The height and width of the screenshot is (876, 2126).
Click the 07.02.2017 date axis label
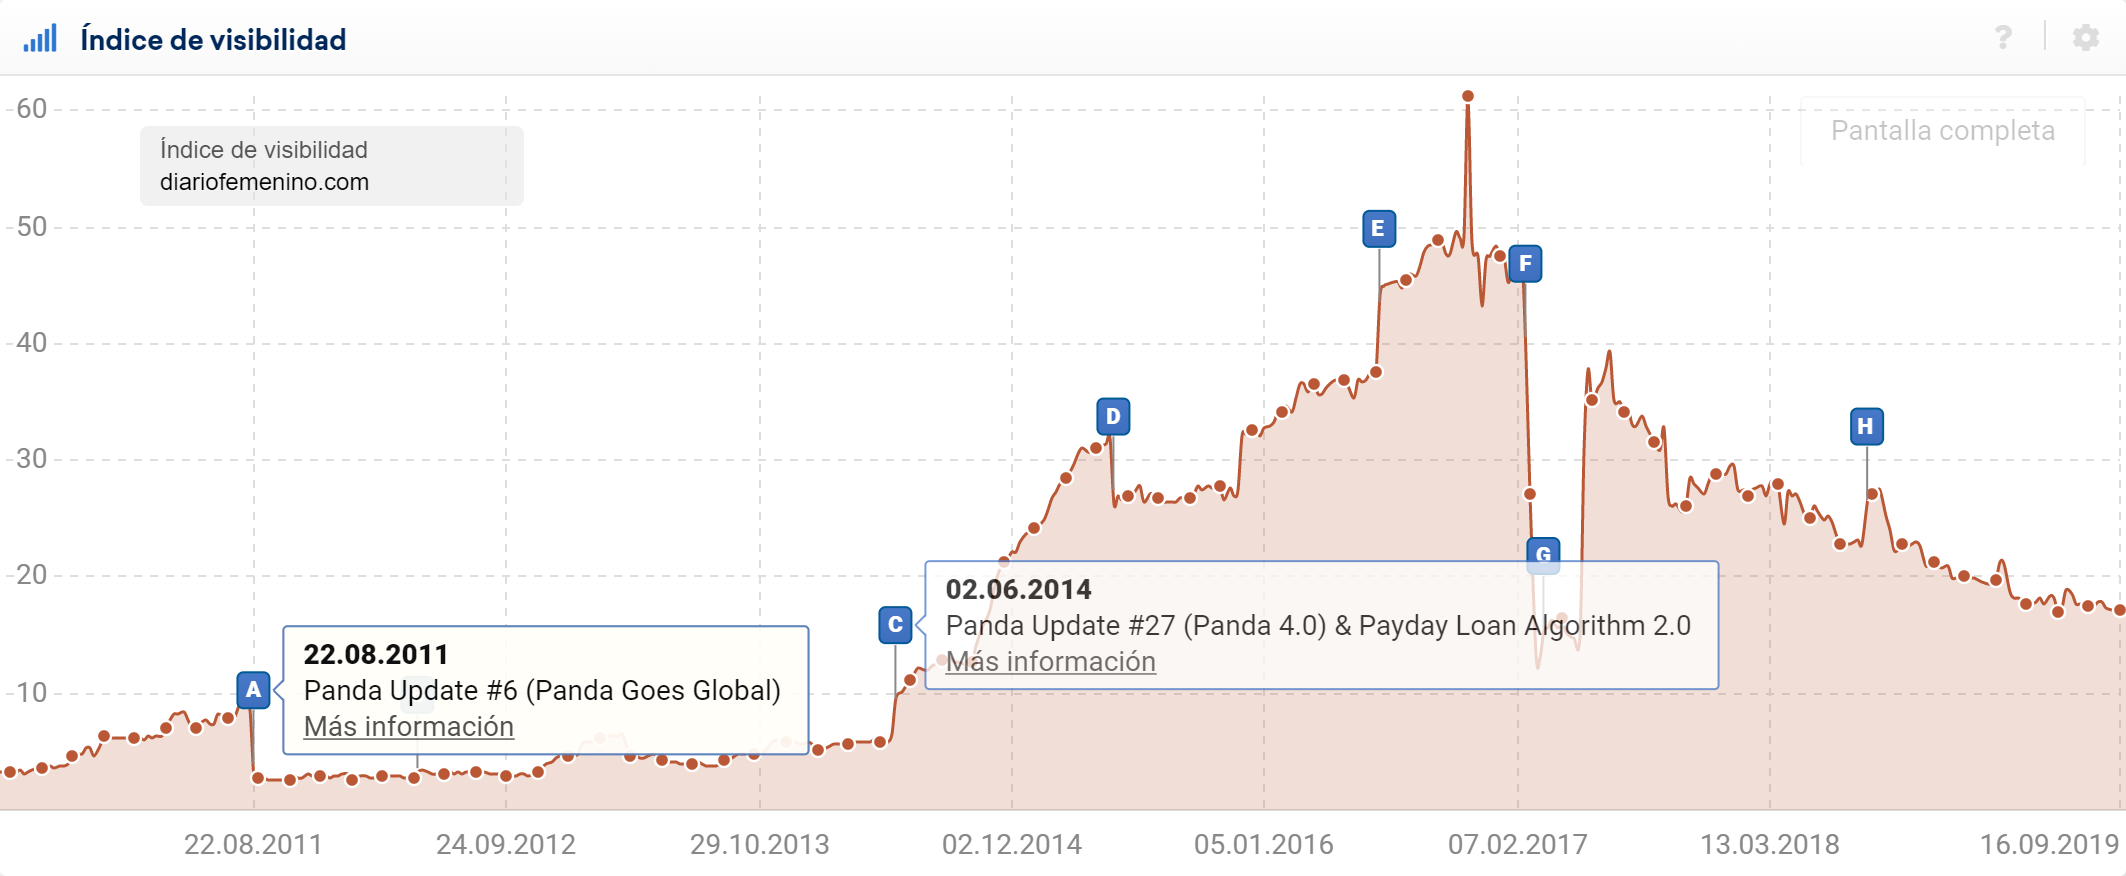[1517, 845]
